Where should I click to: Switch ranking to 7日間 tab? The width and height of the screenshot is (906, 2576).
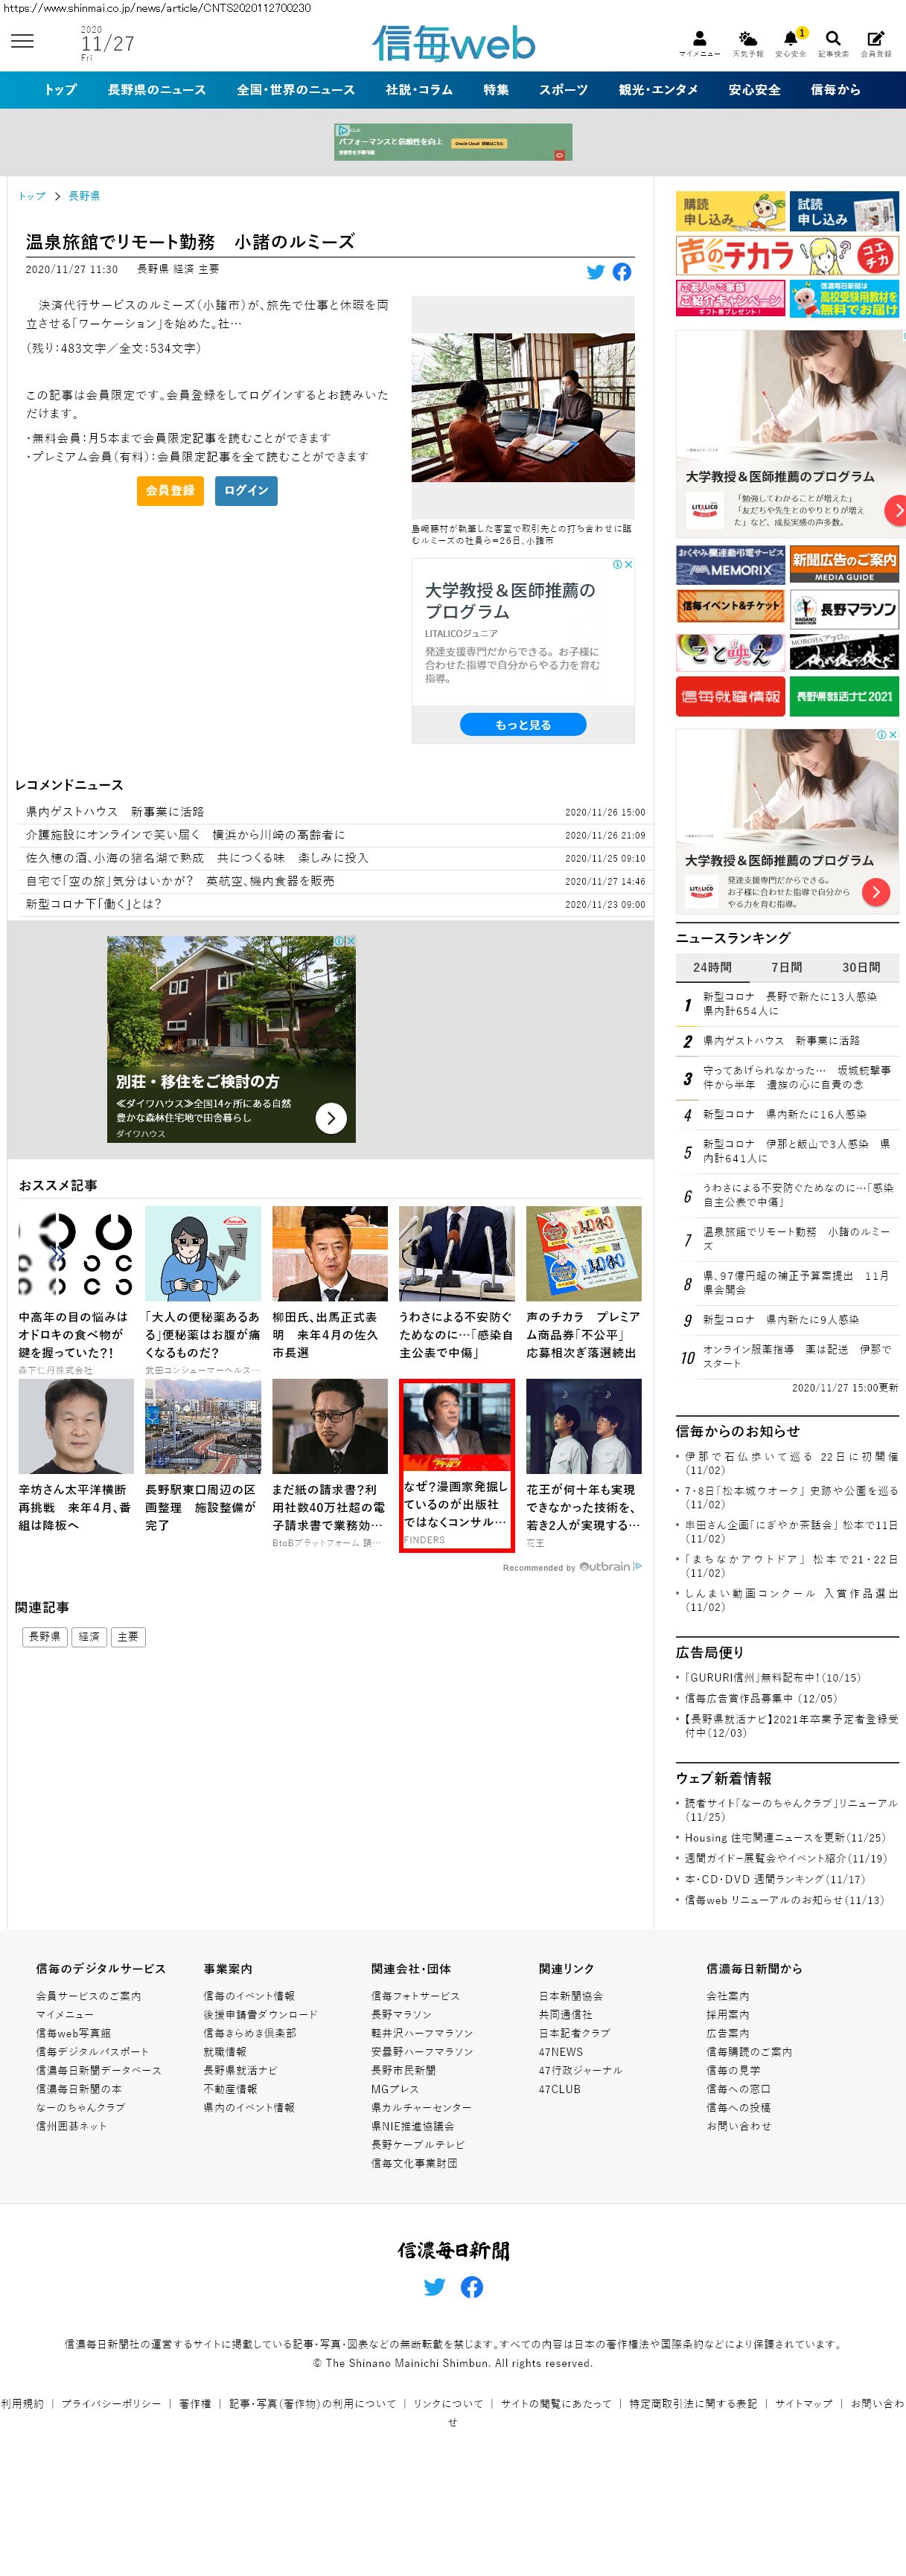pyautogui.click(x=786, y=967)
